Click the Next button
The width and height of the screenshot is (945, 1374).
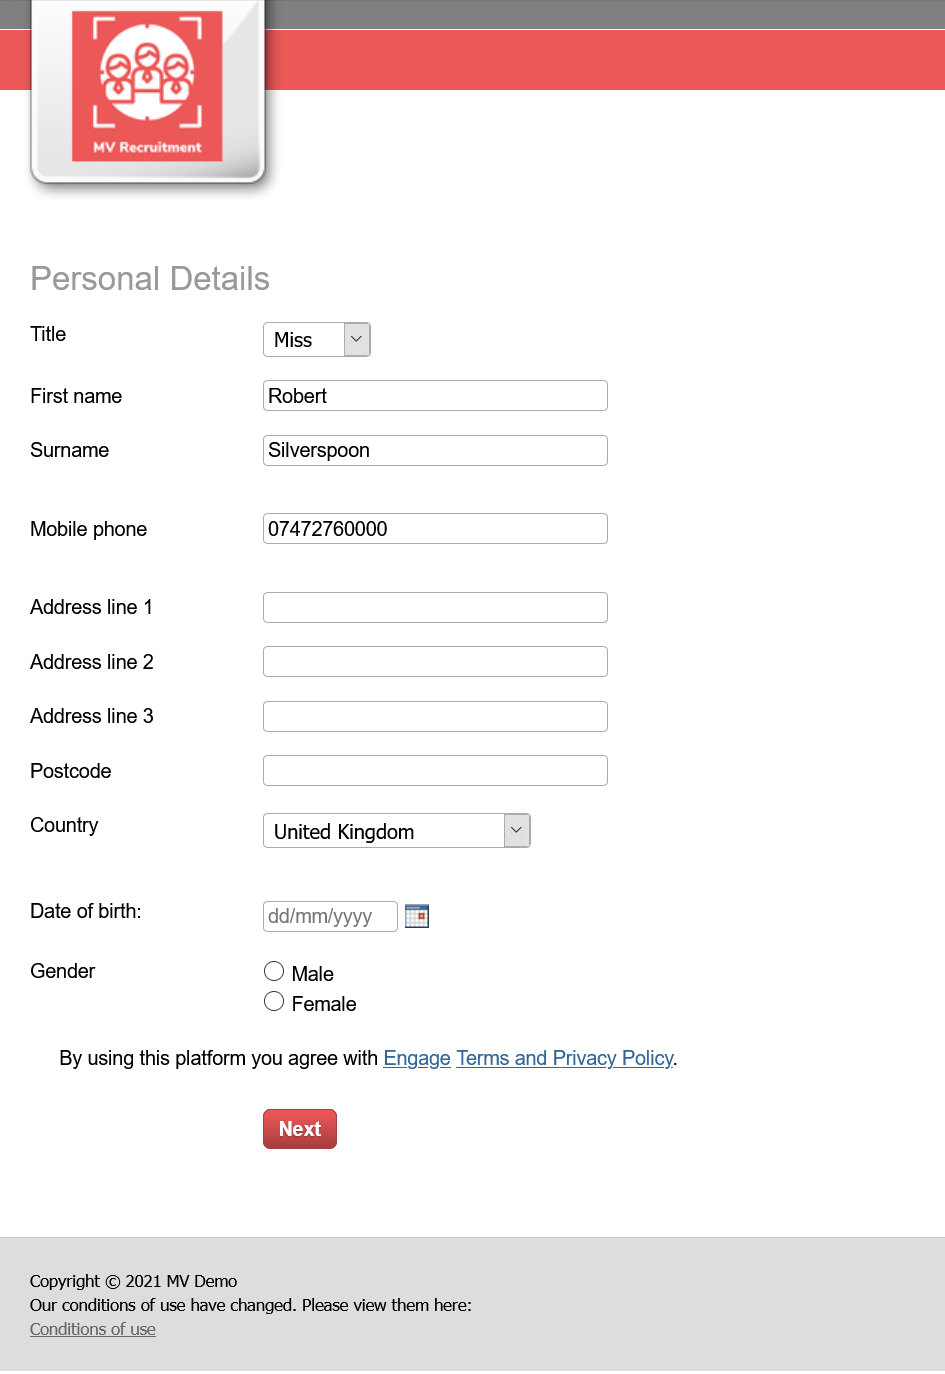[x=300, y=1129]
